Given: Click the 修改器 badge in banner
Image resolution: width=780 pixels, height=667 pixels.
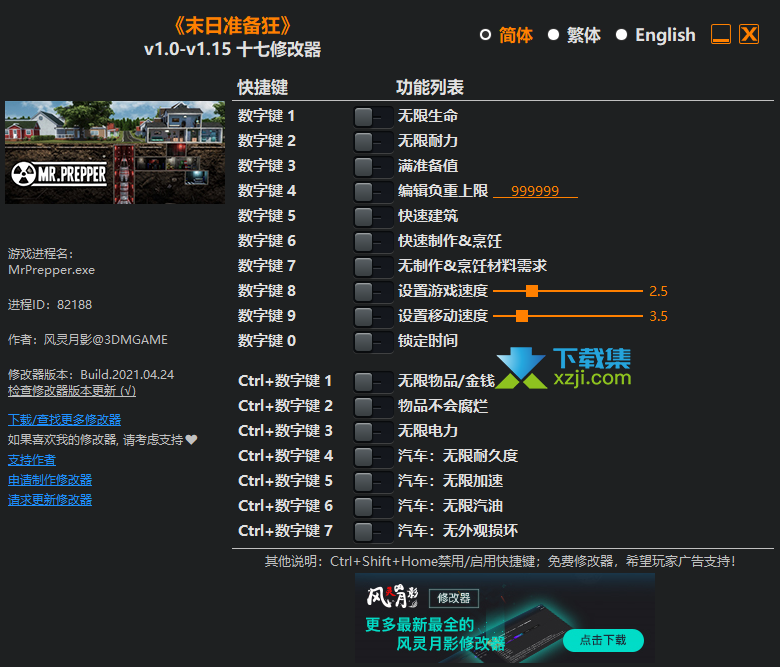Looking at the screenshot, I should pyautogui.click(x=454, y=598).
